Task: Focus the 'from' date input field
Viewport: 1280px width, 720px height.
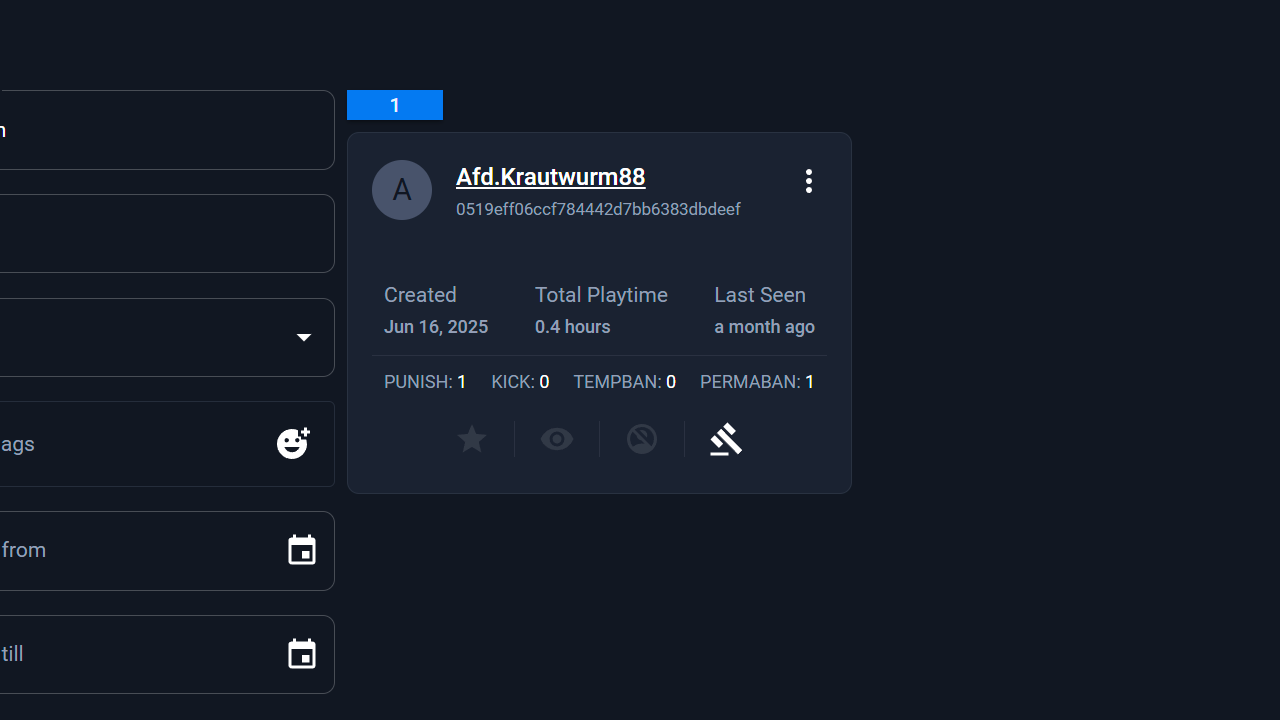Action: [130, 551]
